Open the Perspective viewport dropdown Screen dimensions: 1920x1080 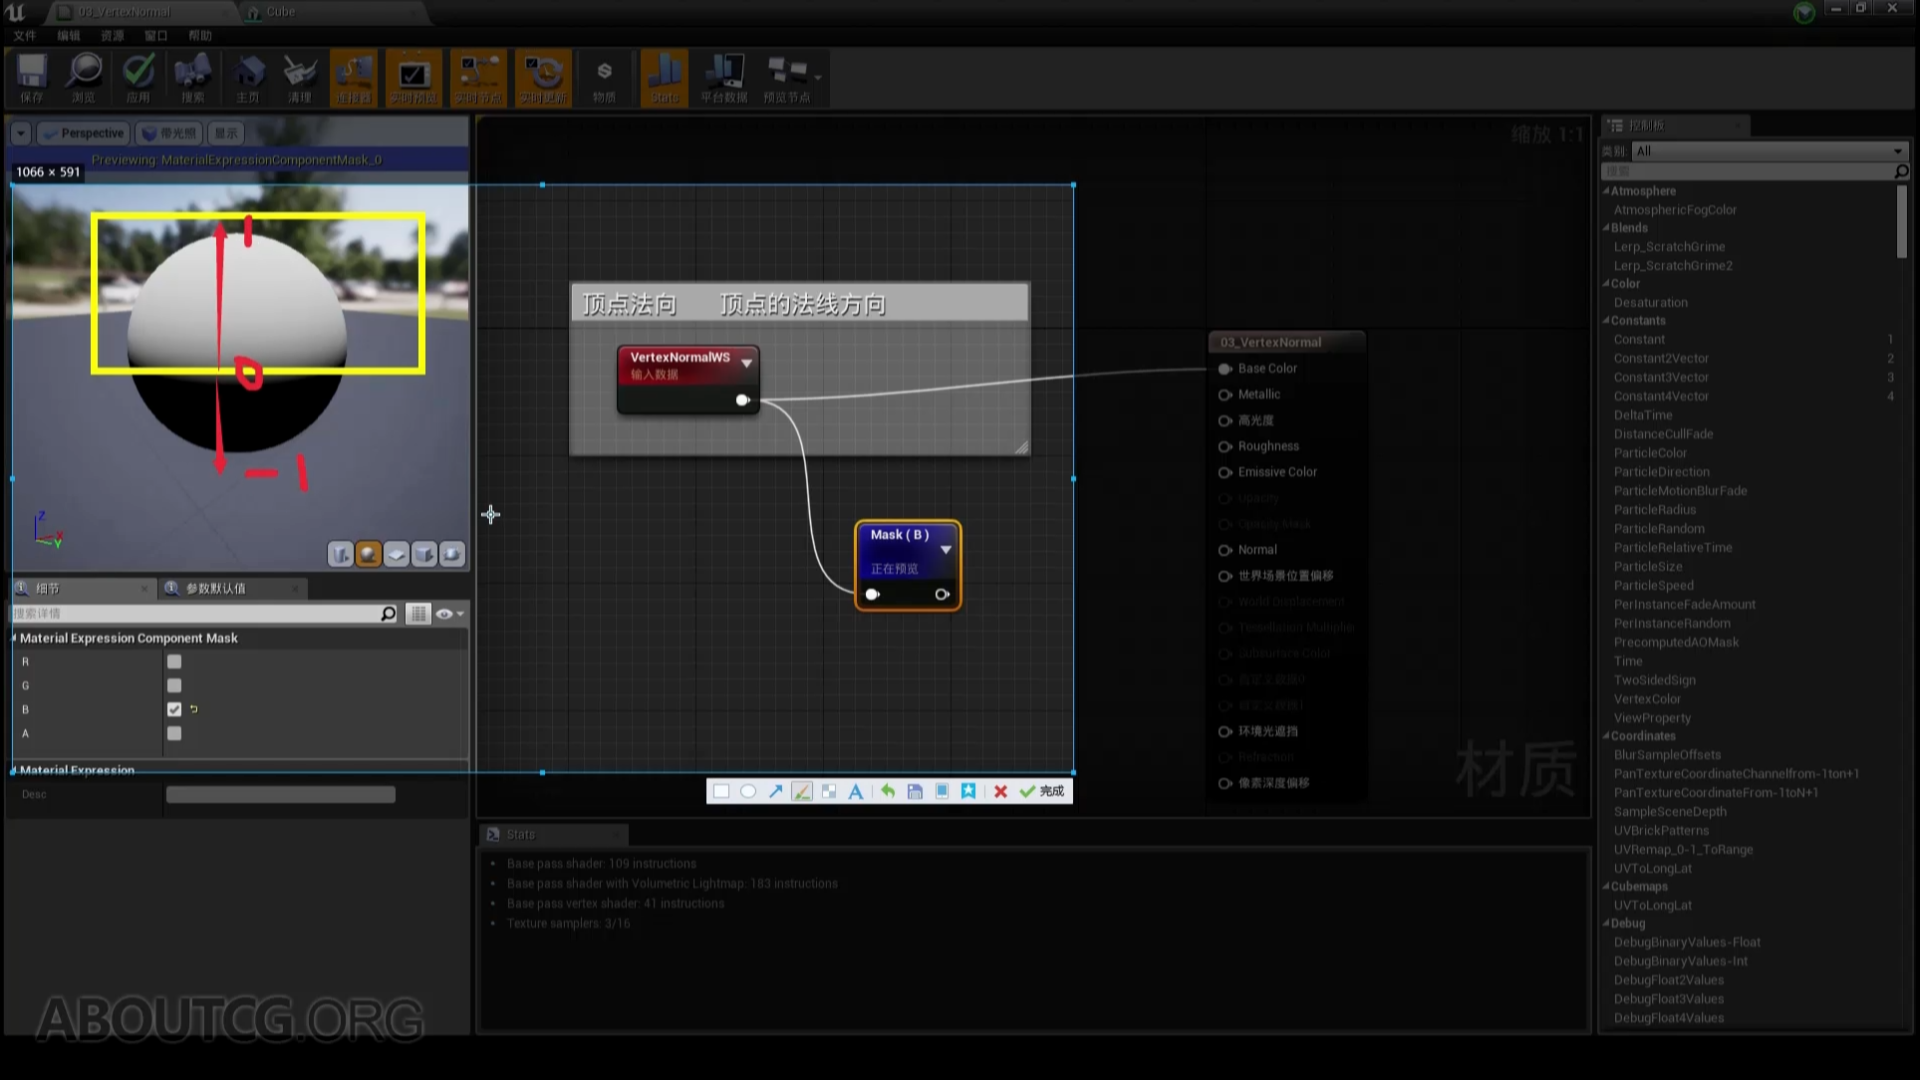[83, 132]
